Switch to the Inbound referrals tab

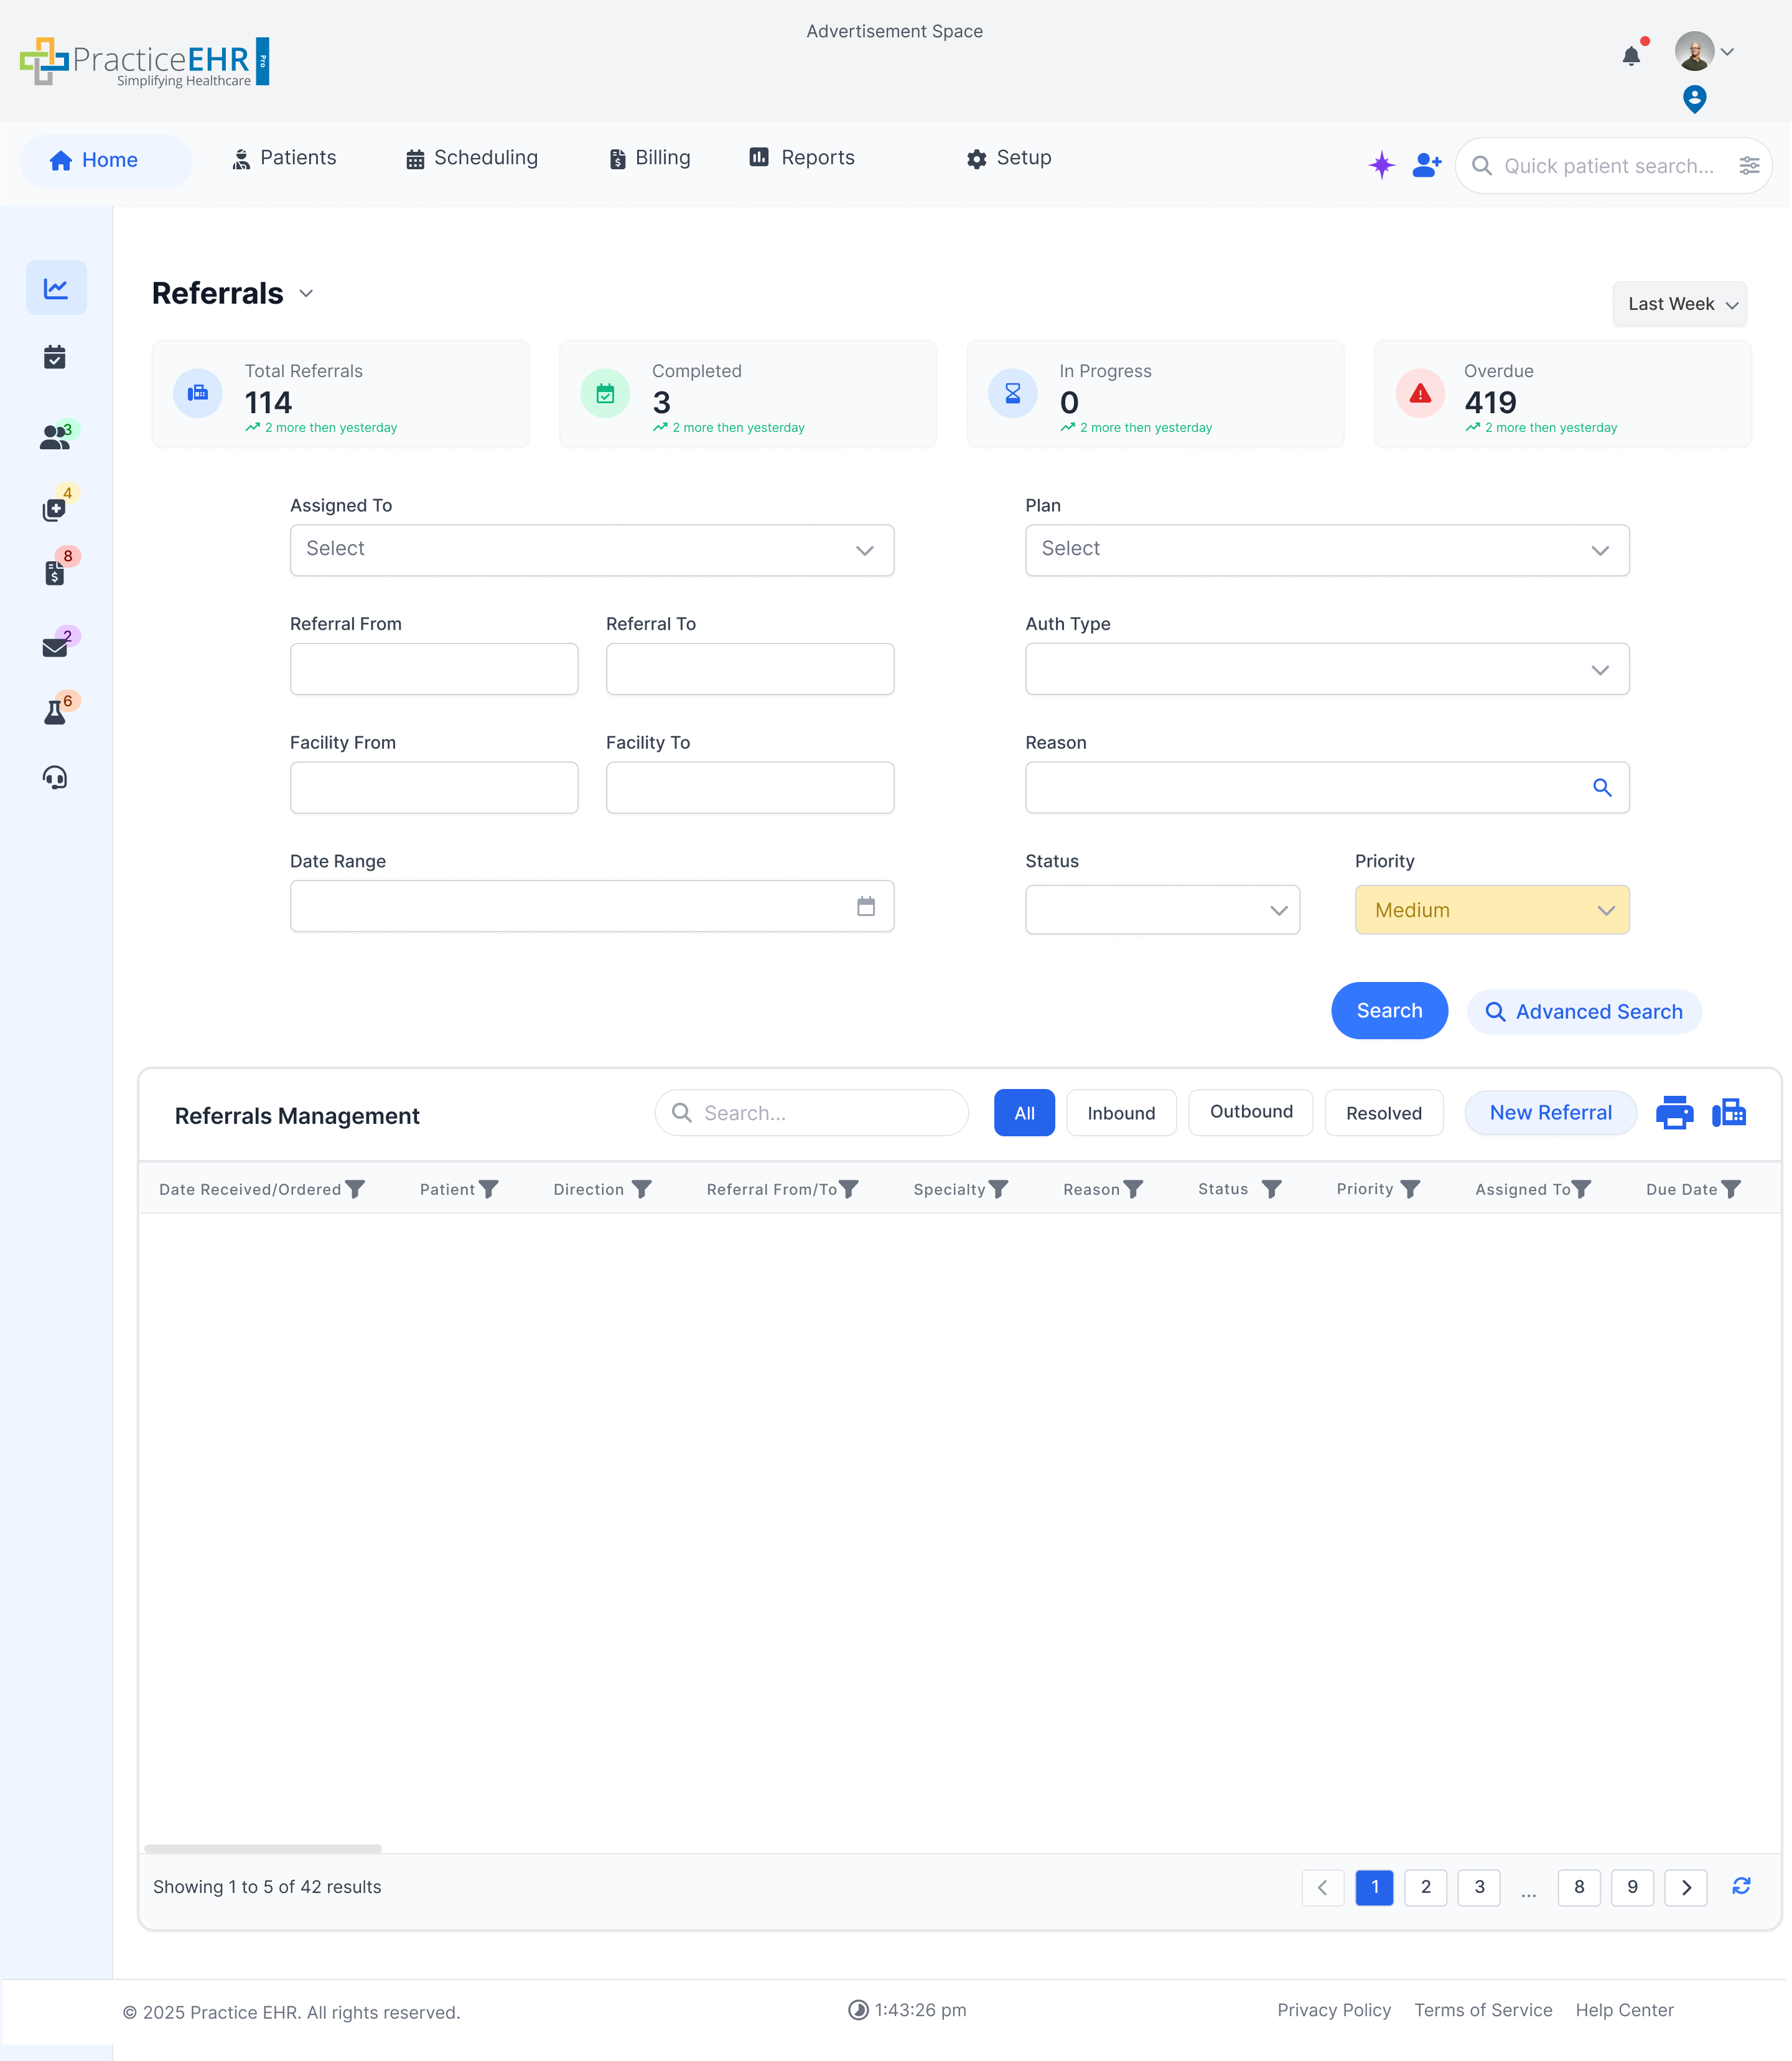pyautogui.click(x=1121, y=1112)
